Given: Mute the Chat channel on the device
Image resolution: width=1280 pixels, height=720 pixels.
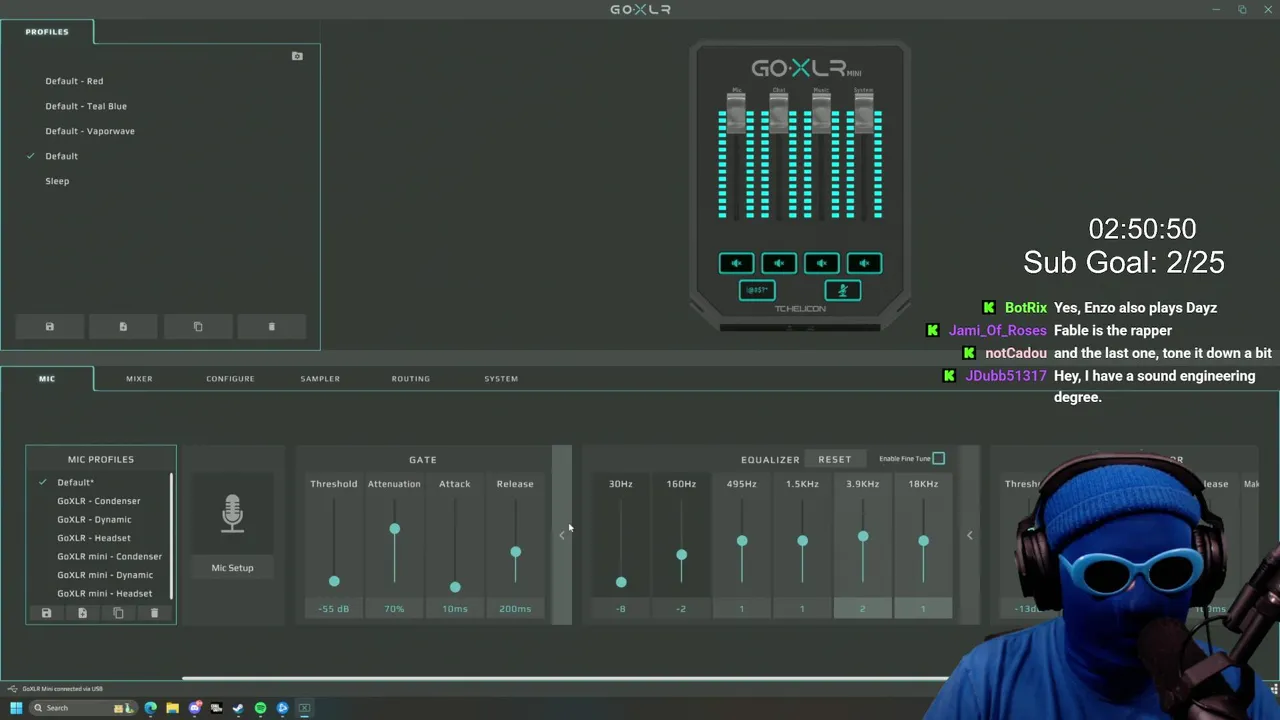Looking at the screenshot, I should (779, 263).
